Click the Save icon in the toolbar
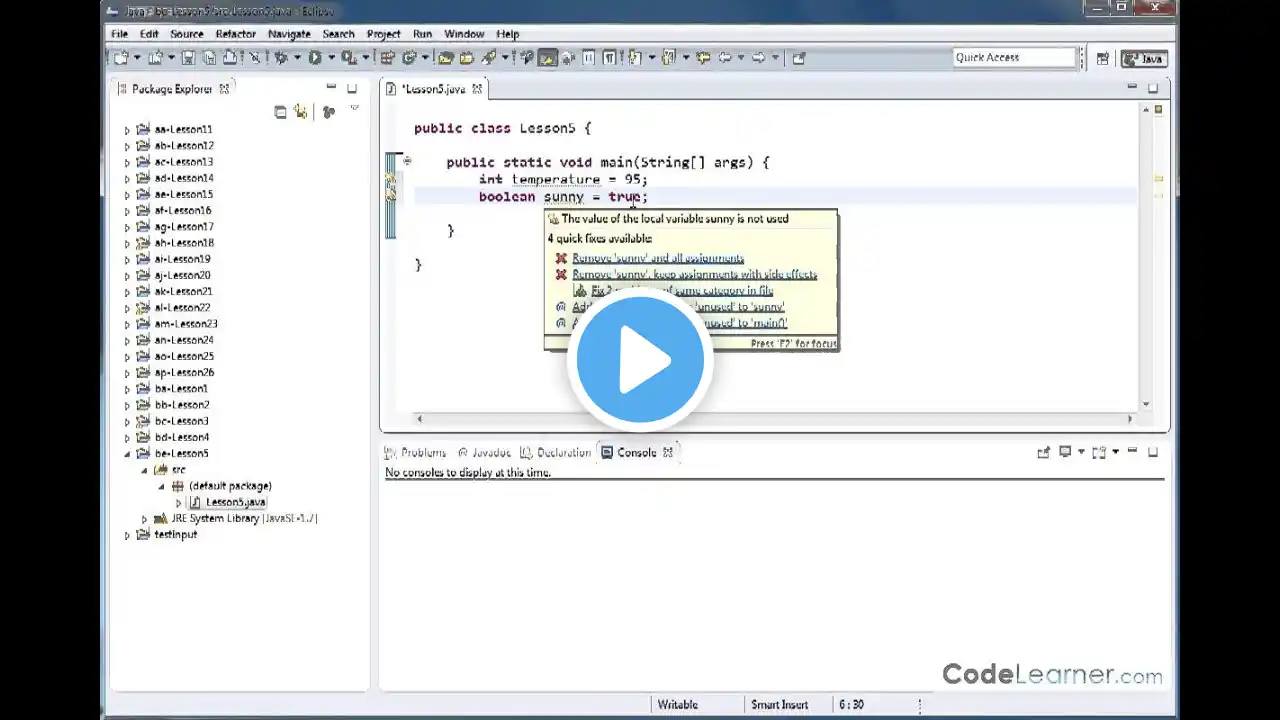The height and width of the screenshot is (720, 1280). pos(187,58)
